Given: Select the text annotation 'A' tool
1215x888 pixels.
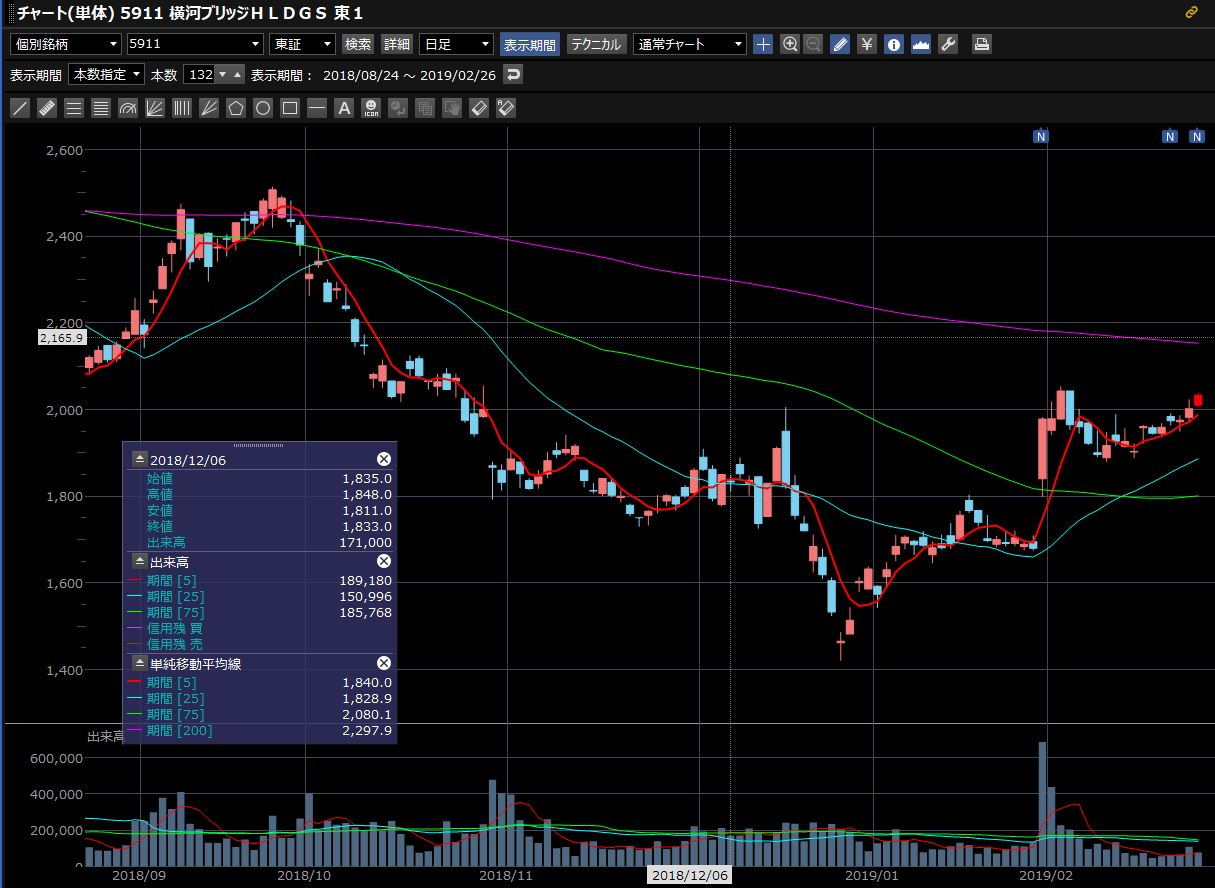Looking at the screenshot, I should [x=344, y=108].
